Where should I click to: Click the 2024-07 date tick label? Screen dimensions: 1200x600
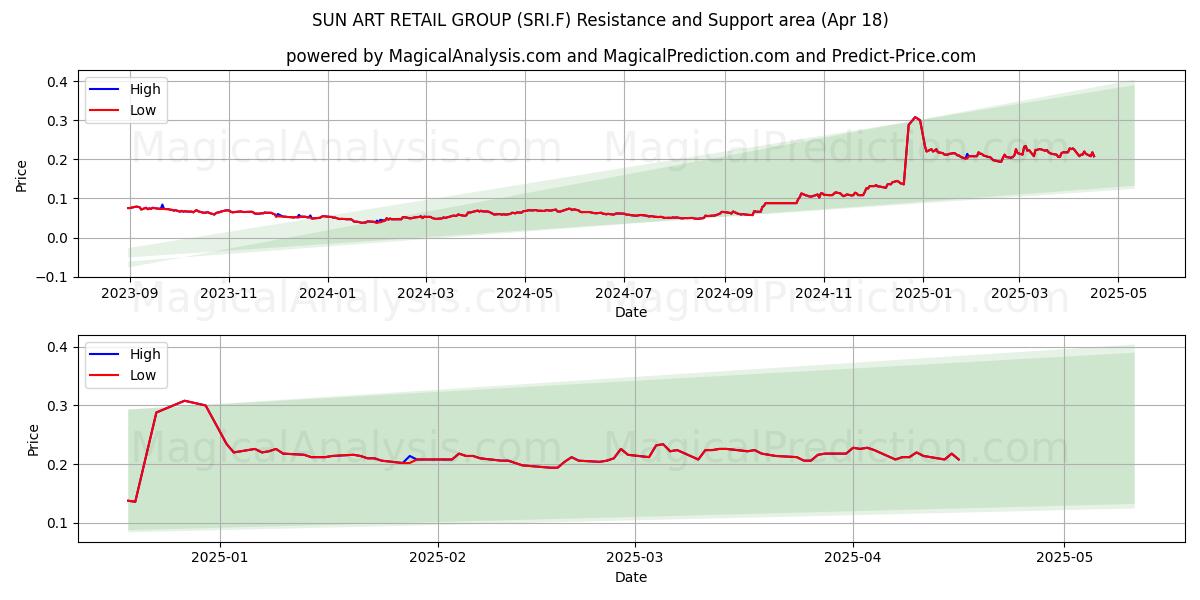click(x=624, y=294)
